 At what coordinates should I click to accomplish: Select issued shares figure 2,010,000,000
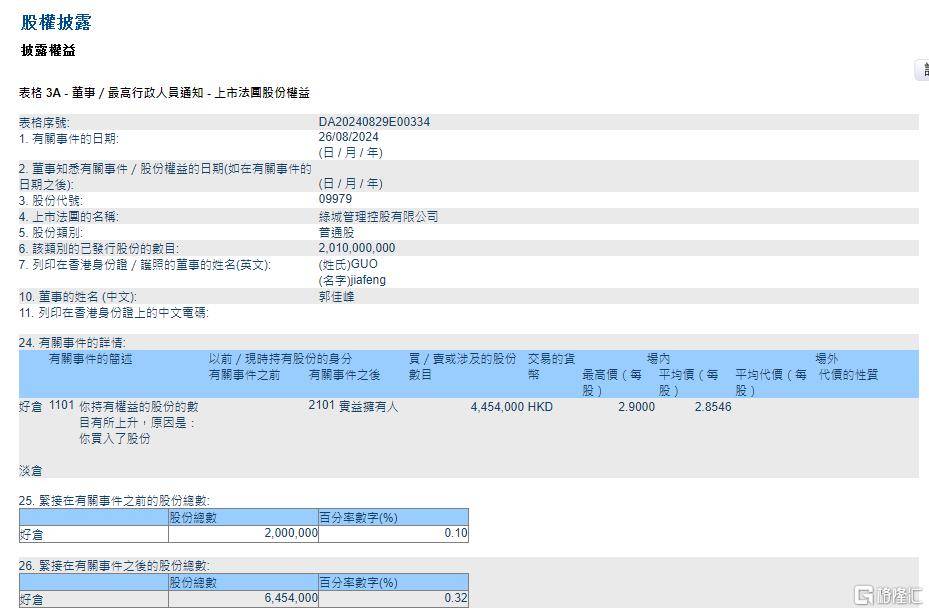tap(357, 248)
